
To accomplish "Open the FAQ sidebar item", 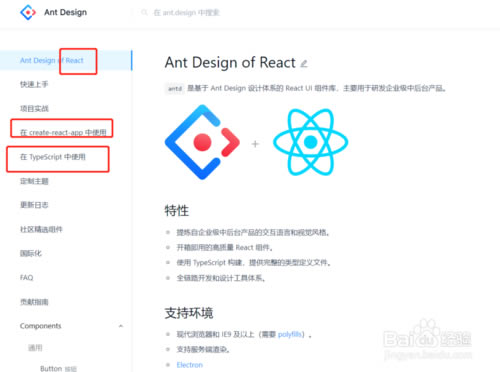I will [27, 277].
